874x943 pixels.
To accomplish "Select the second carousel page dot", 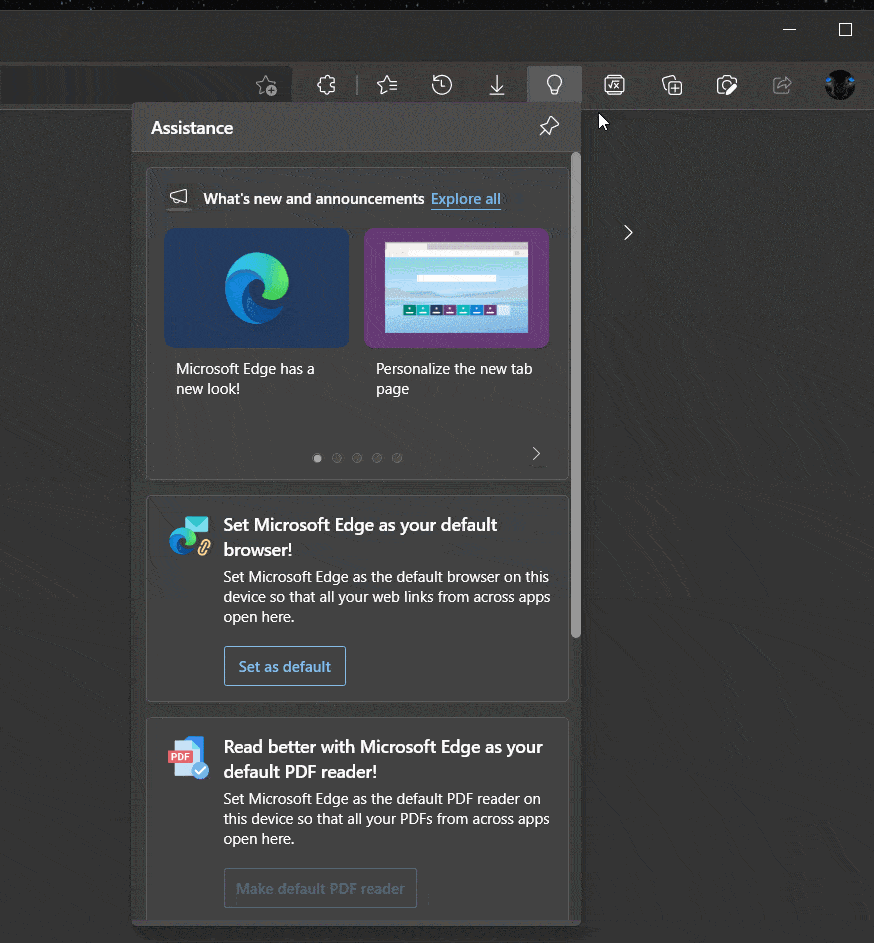I will click(337, 458).
